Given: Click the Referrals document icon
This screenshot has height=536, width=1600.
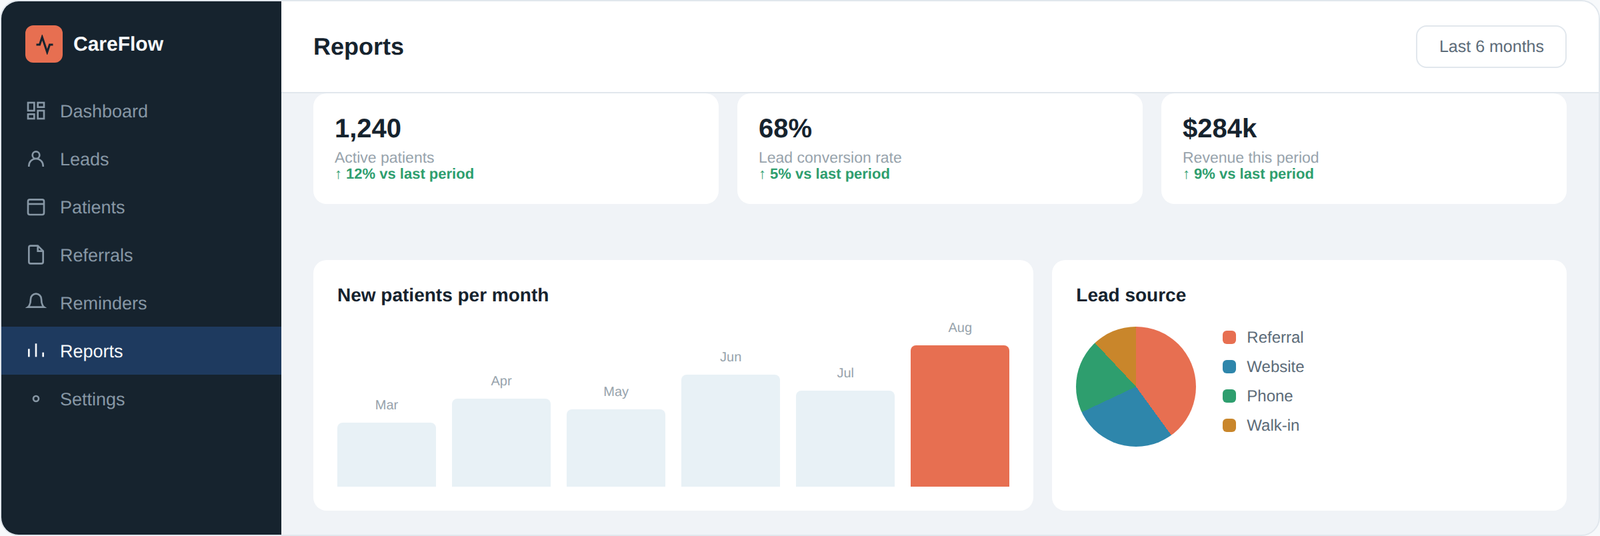Looking at the screenshot, I should click(x=36, y=255).
